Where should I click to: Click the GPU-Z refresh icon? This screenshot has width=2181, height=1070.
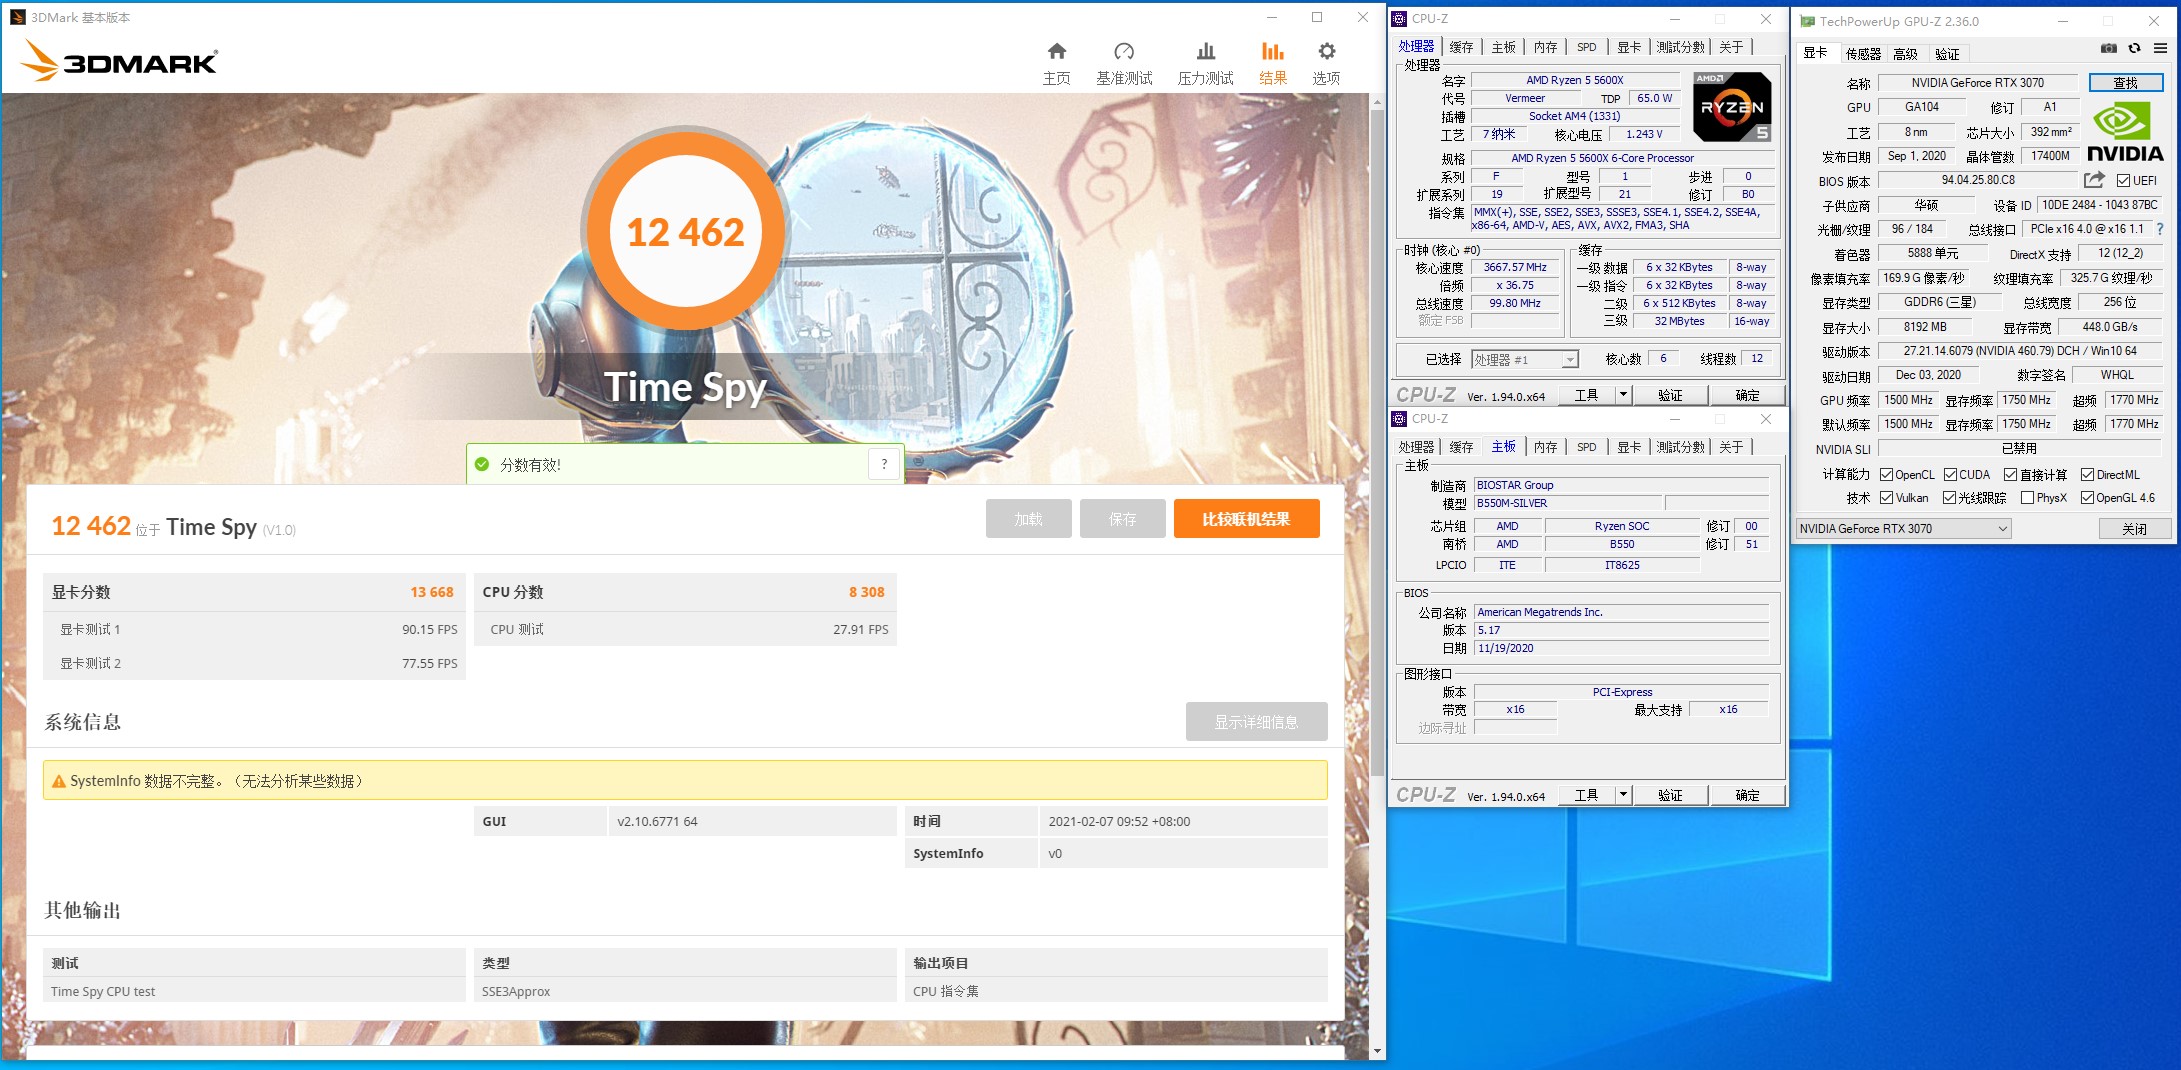coord(2134,48)
